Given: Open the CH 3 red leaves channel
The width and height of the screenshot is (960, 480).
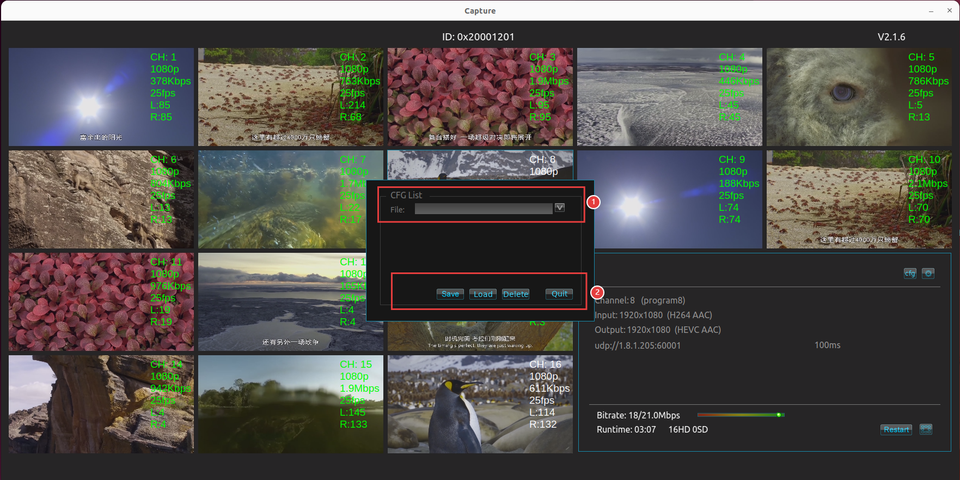Looking at the screenshot, I should (480, 97).
